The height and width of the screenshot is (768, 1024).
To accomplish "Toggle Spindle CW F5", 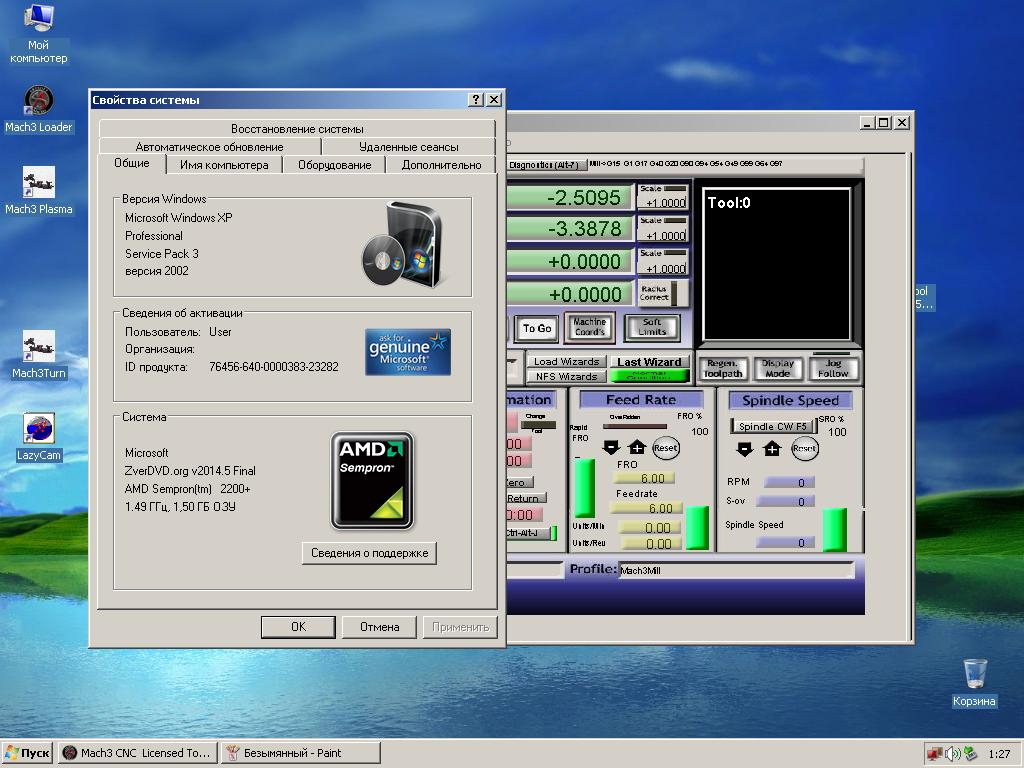I will point(773,426).
